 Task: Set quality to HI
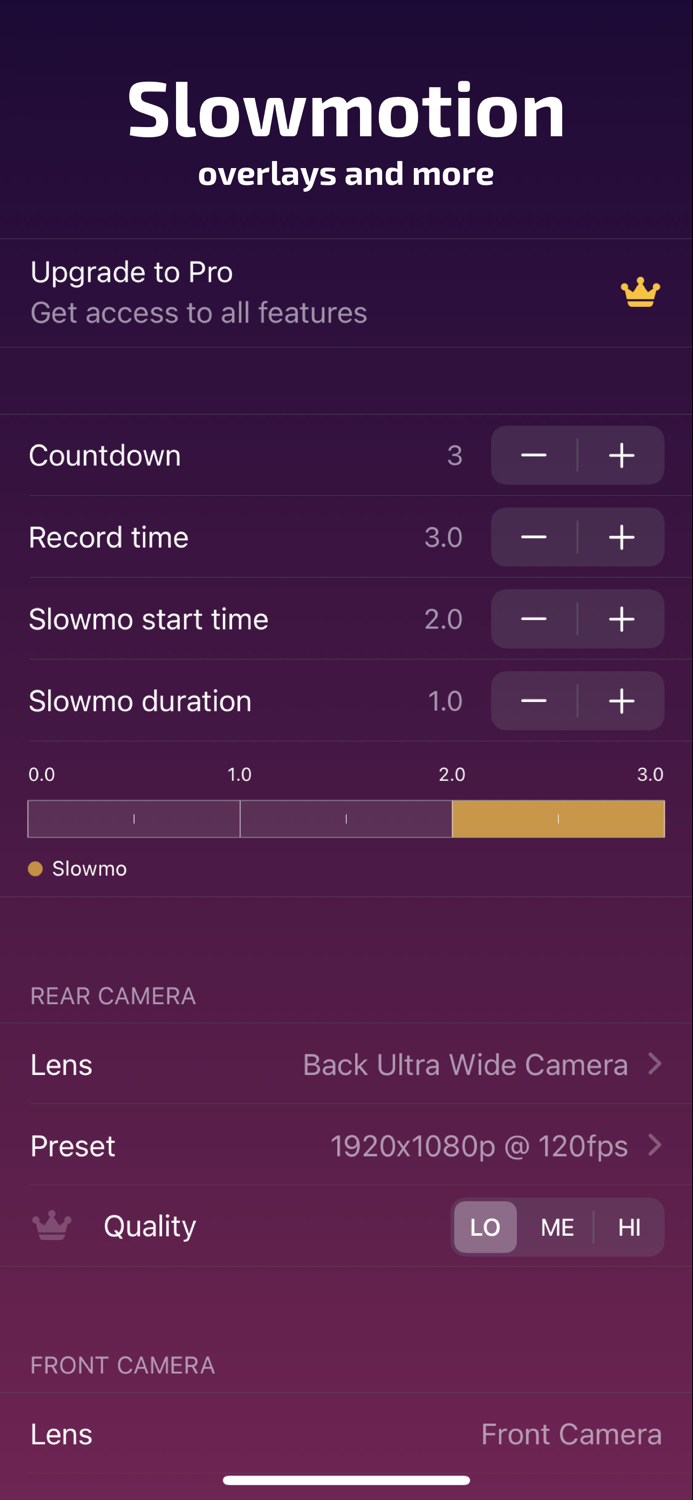tap(629, 1227)
